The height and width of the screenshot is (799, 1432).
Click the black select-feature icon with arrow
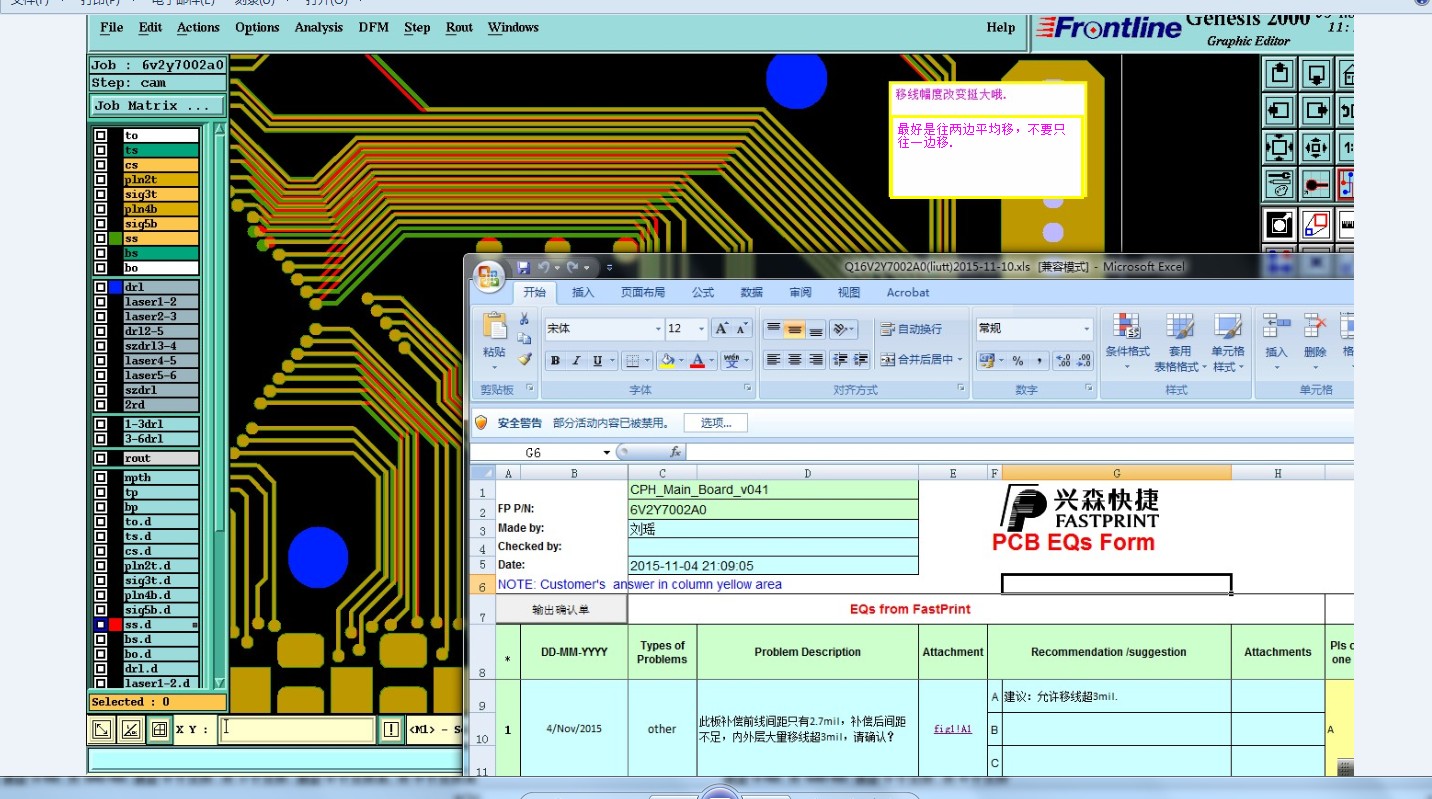tap(1280, 224)
